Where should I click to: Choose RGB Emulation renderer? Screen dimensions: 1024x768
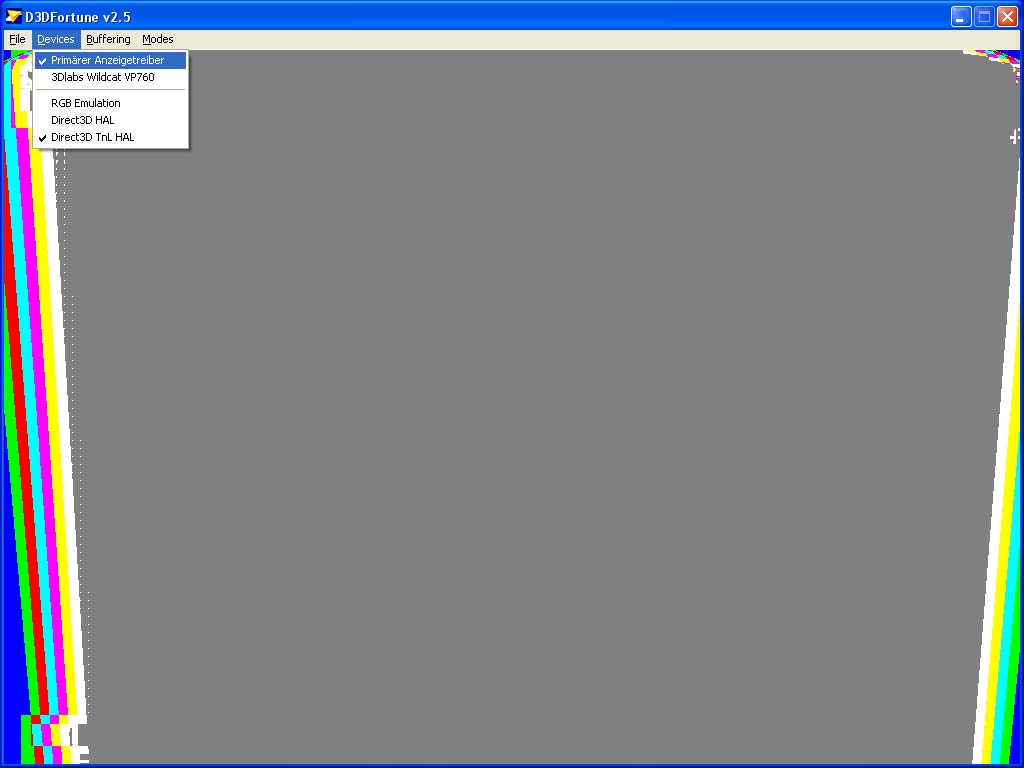pyautogui.click(x=86, y=103)
